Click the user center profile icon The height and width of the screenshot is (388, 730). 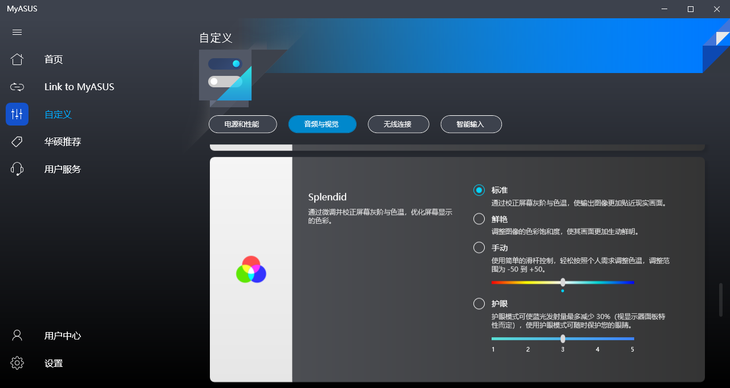(x=17, y=335)
